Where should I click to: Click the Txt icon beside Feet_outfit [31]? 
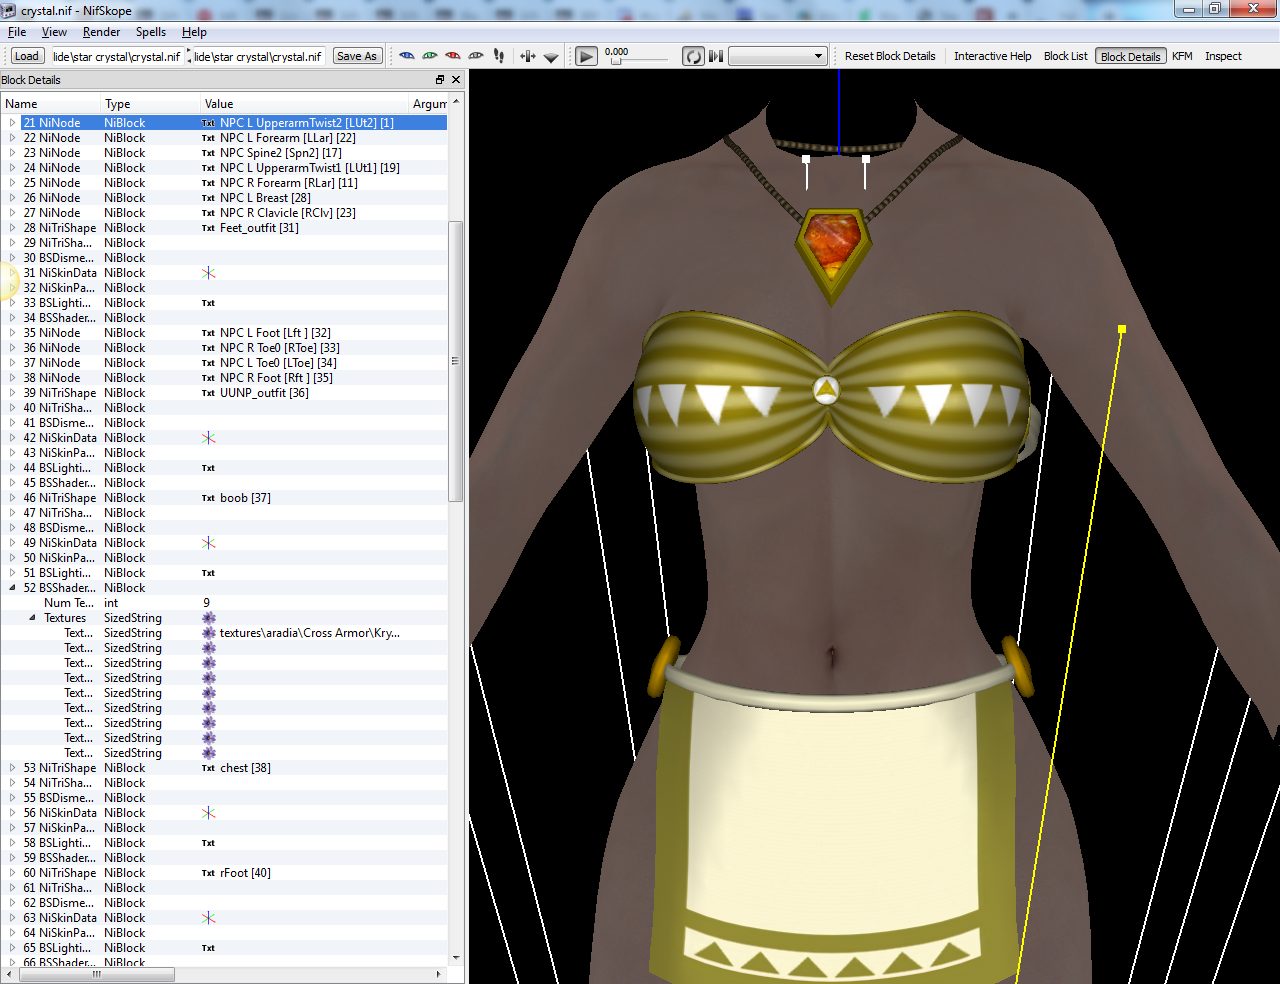coord(208,228)
